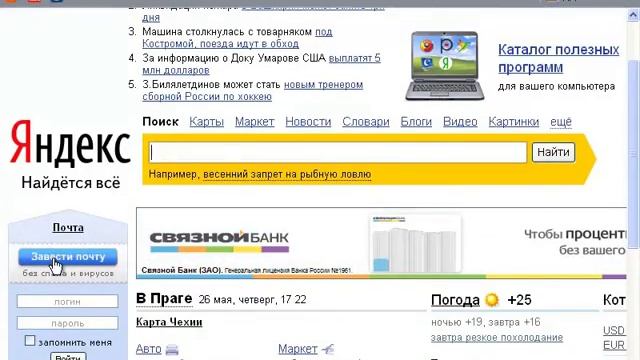640x360 pixels.
Task: Toggle the 'запомнить меня' checkbox
Action: click(x=30, y=340)
